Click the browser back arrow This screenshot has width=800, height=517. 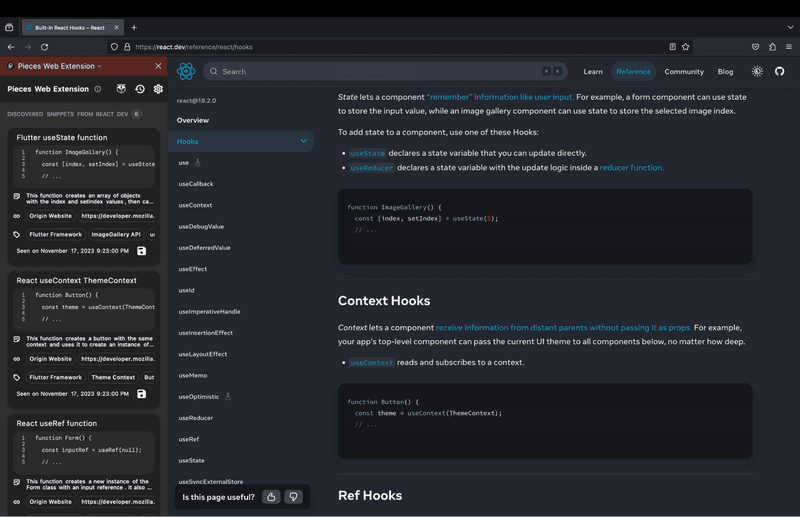tap(11, 47)
